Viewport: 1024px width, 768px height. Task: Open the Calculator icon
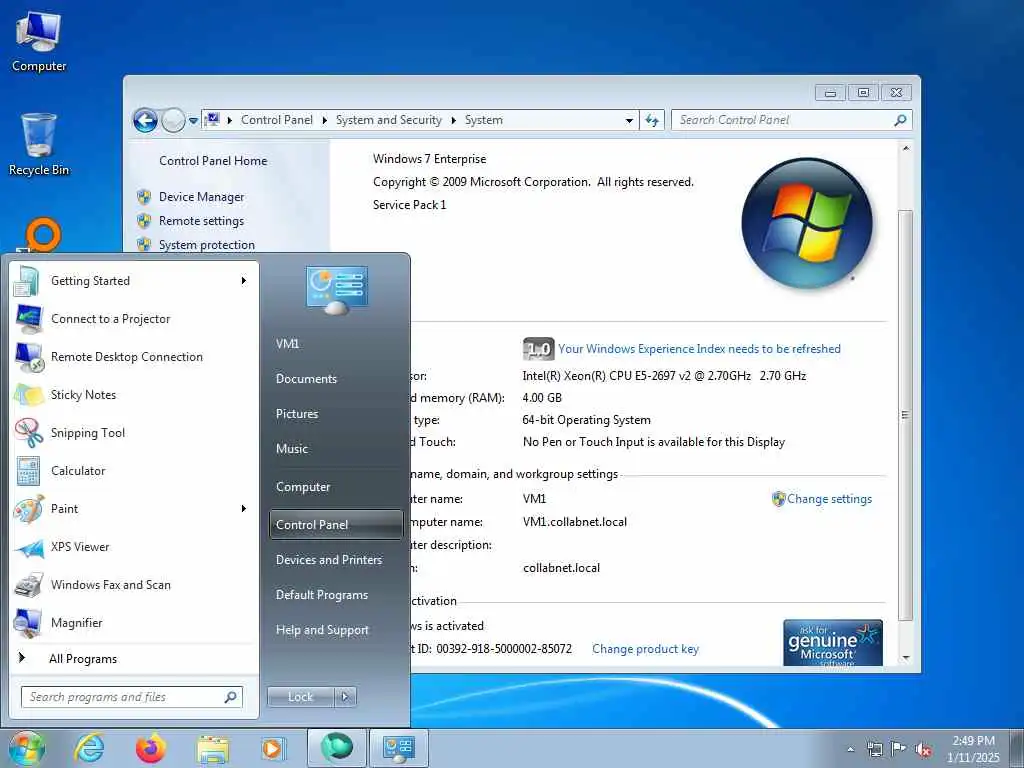point(29,471)
